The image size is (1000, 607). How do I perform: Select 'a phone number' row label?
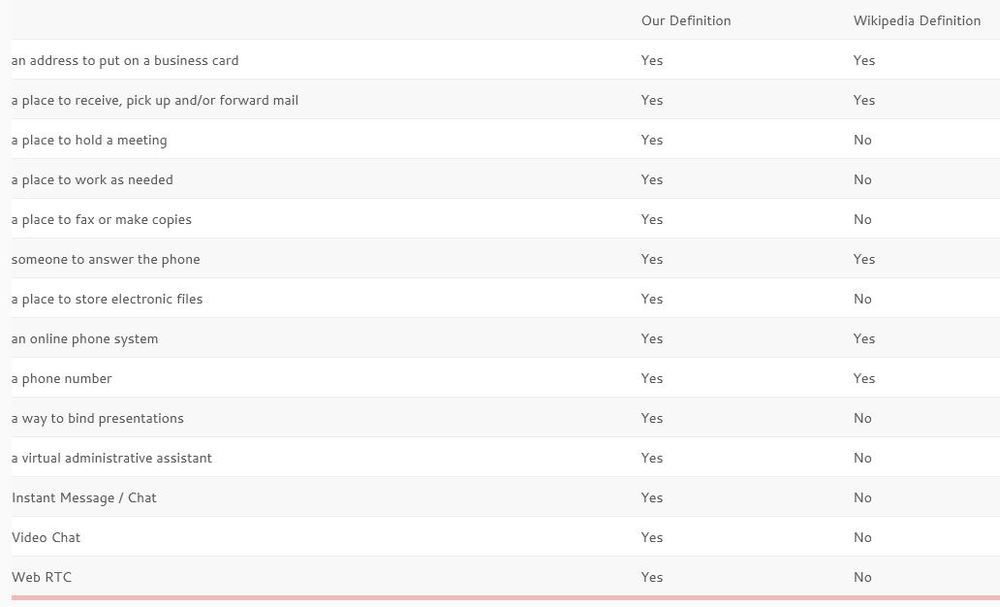coord(62,379)
